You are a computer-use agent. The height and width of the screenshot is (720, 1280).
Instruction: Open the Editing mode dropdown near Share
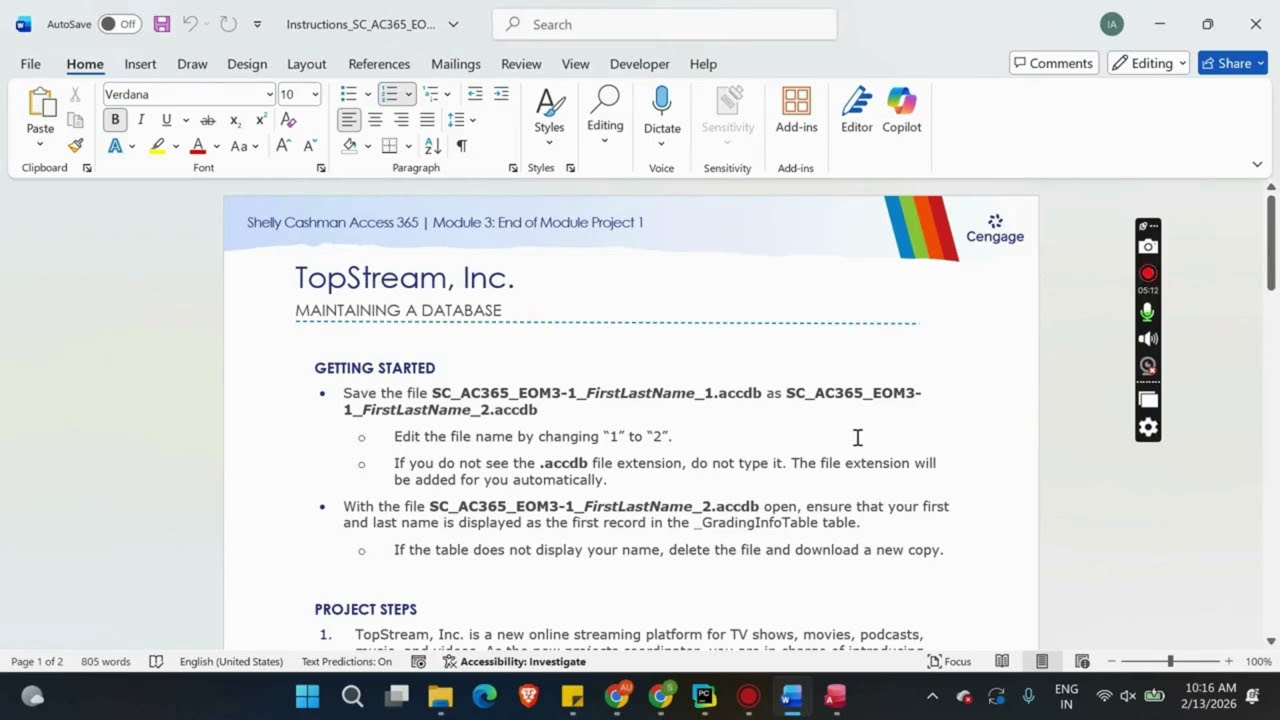pos(1148,63)
